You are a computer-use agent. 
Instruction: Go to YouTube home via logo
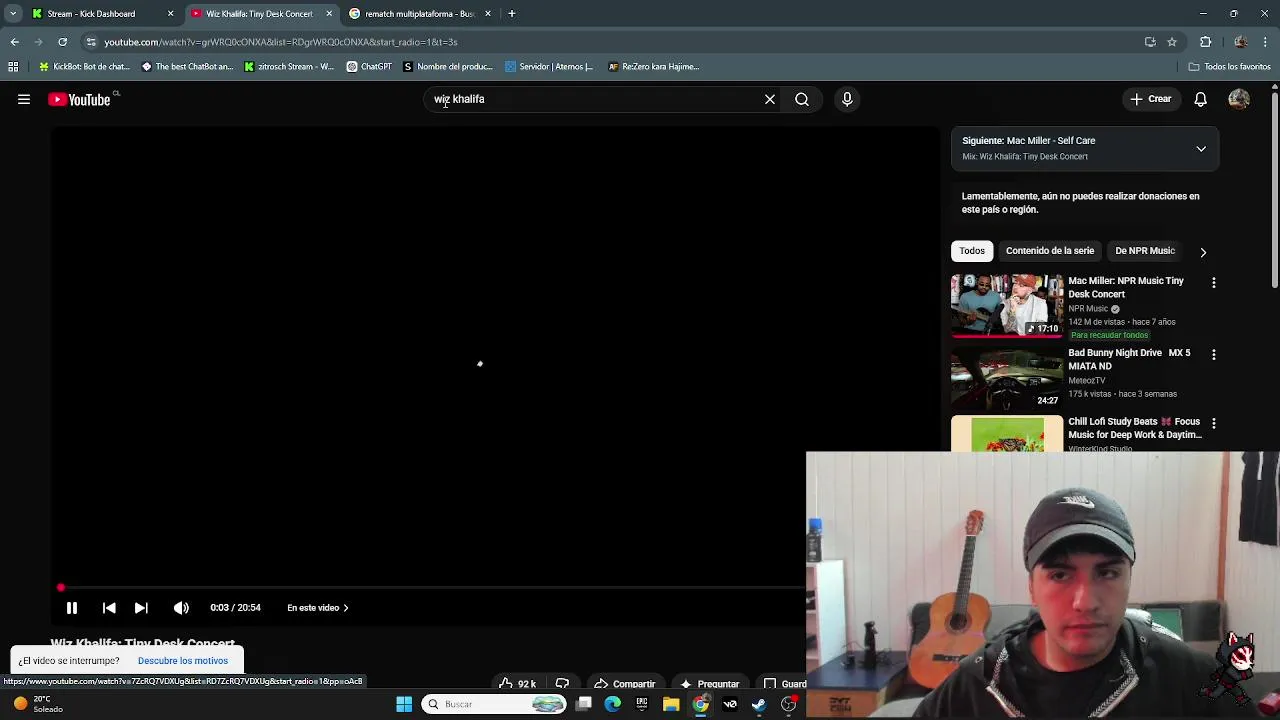pos(80,99)
